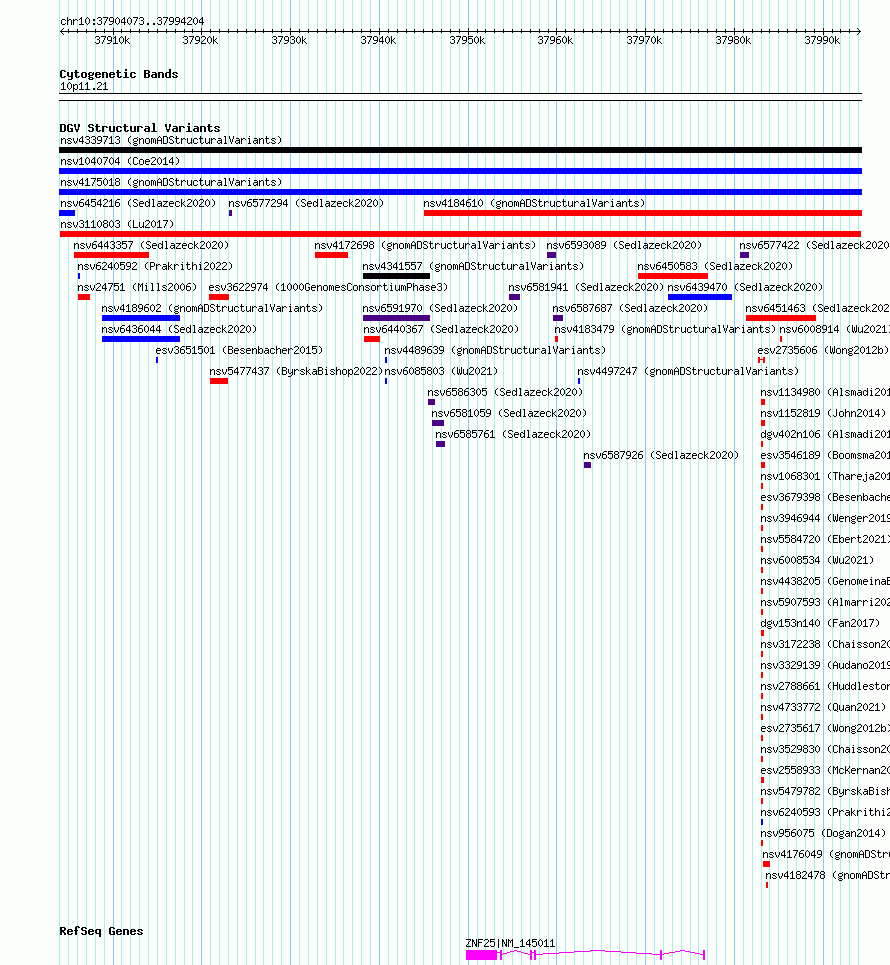
Task: Open nsv1134980 Alsmadi variant label
Action: [x=825, y=392]
